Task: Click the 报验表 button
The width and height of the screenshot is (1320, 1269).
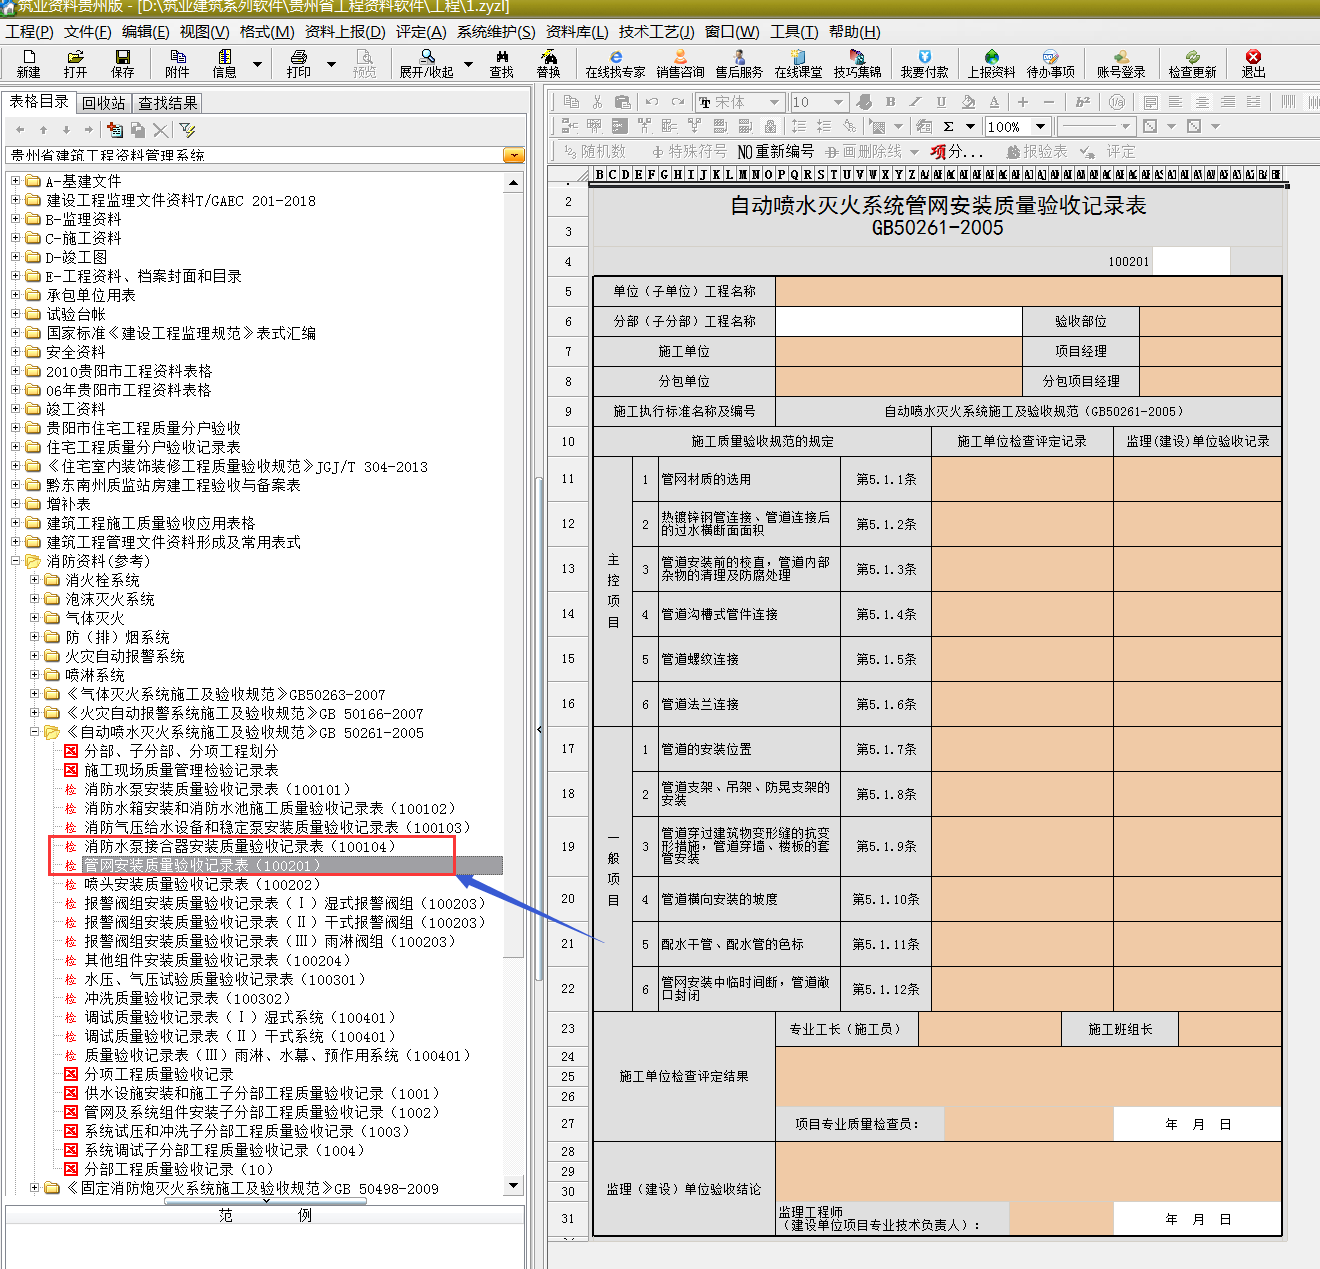Action: click(1036, 151)
